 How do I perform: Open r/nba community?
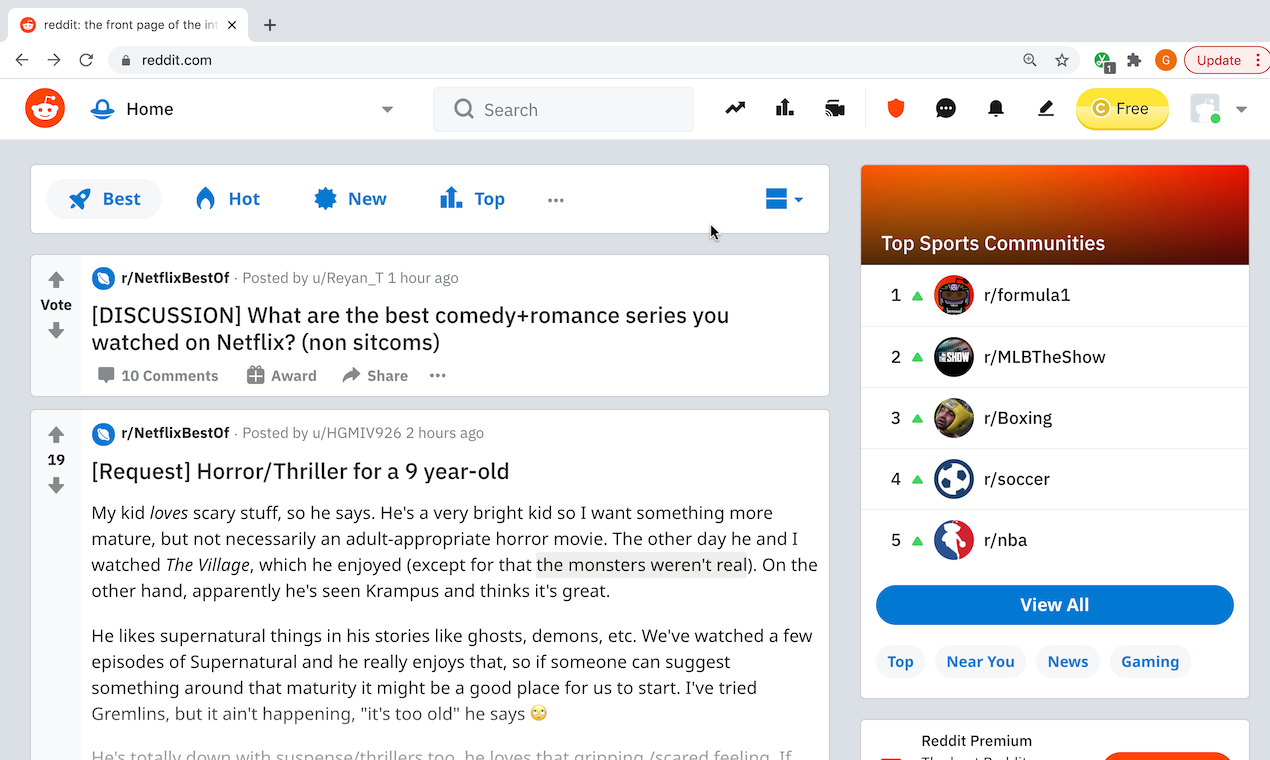1005,540
